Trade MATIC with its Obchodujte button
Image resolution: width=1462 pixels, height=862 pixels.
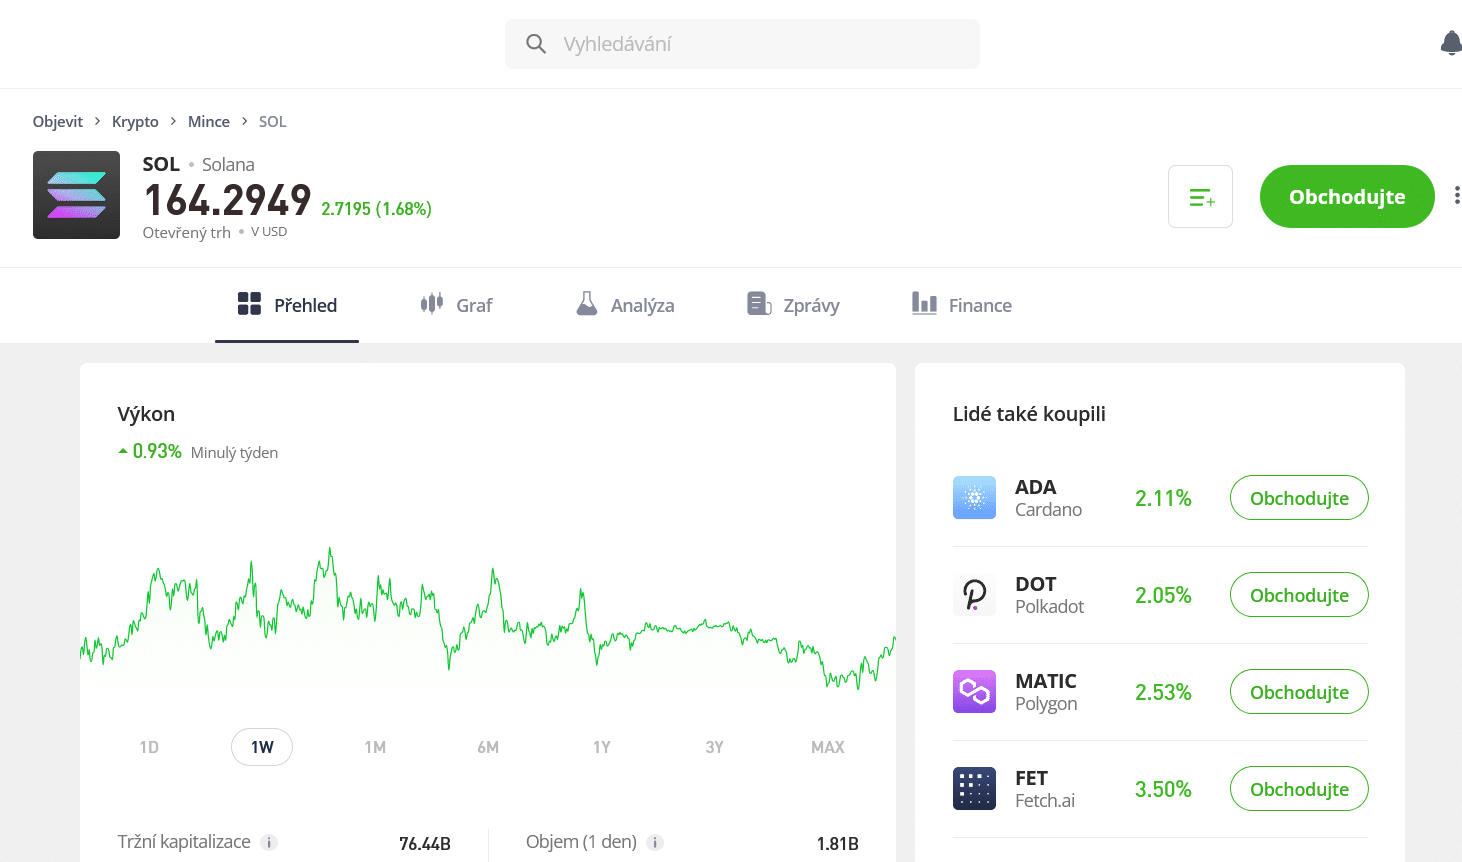coord(1299,692)
